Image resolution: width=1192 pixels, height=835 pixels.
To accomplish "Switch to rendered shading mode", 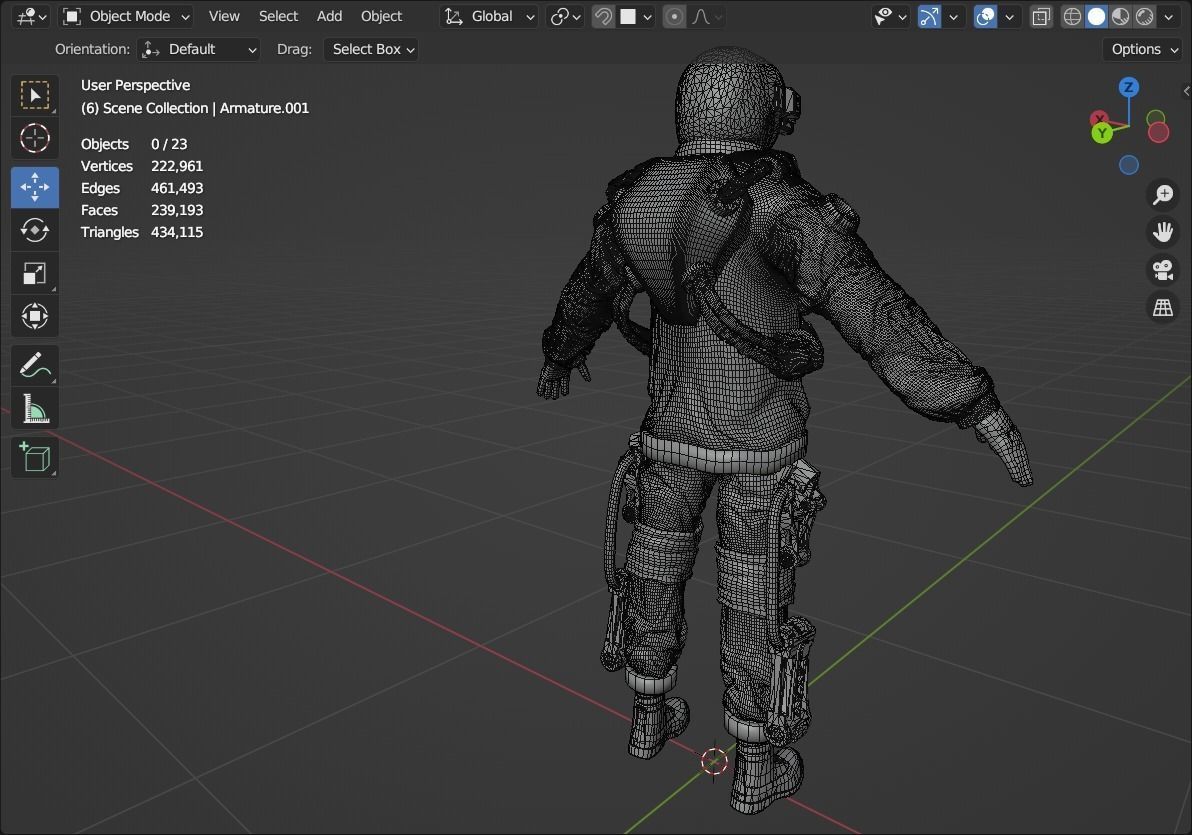I will (1145, 16).
